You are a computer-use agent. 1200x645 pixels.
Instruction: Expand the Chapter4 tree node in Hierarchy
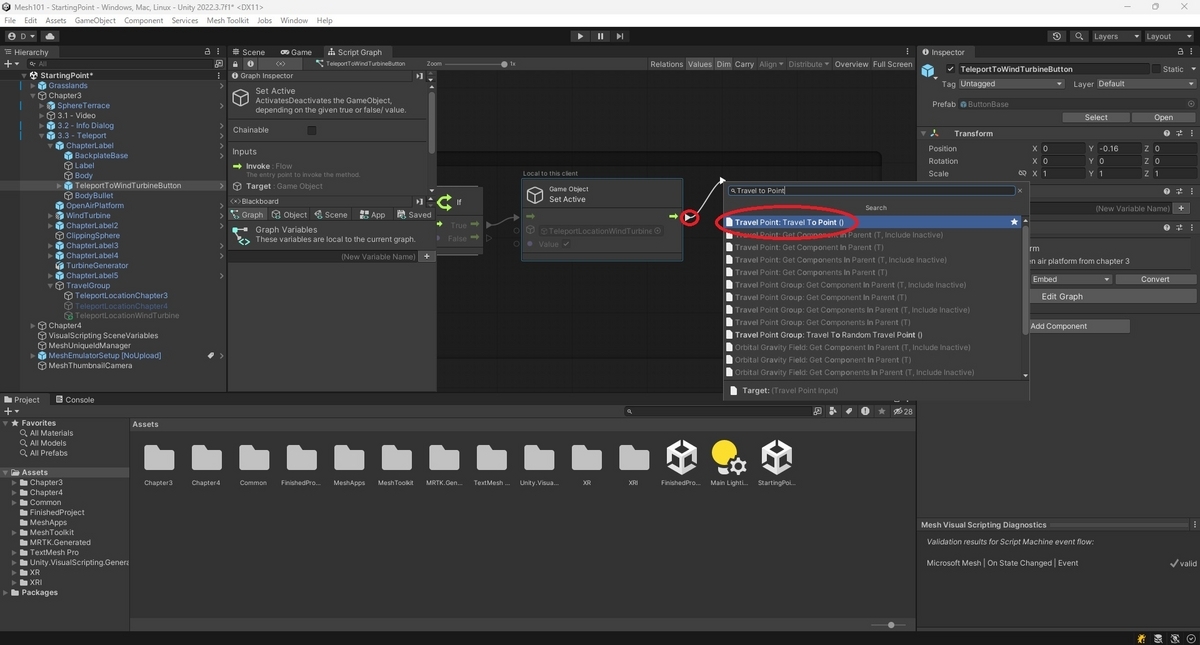click(32, 326)
